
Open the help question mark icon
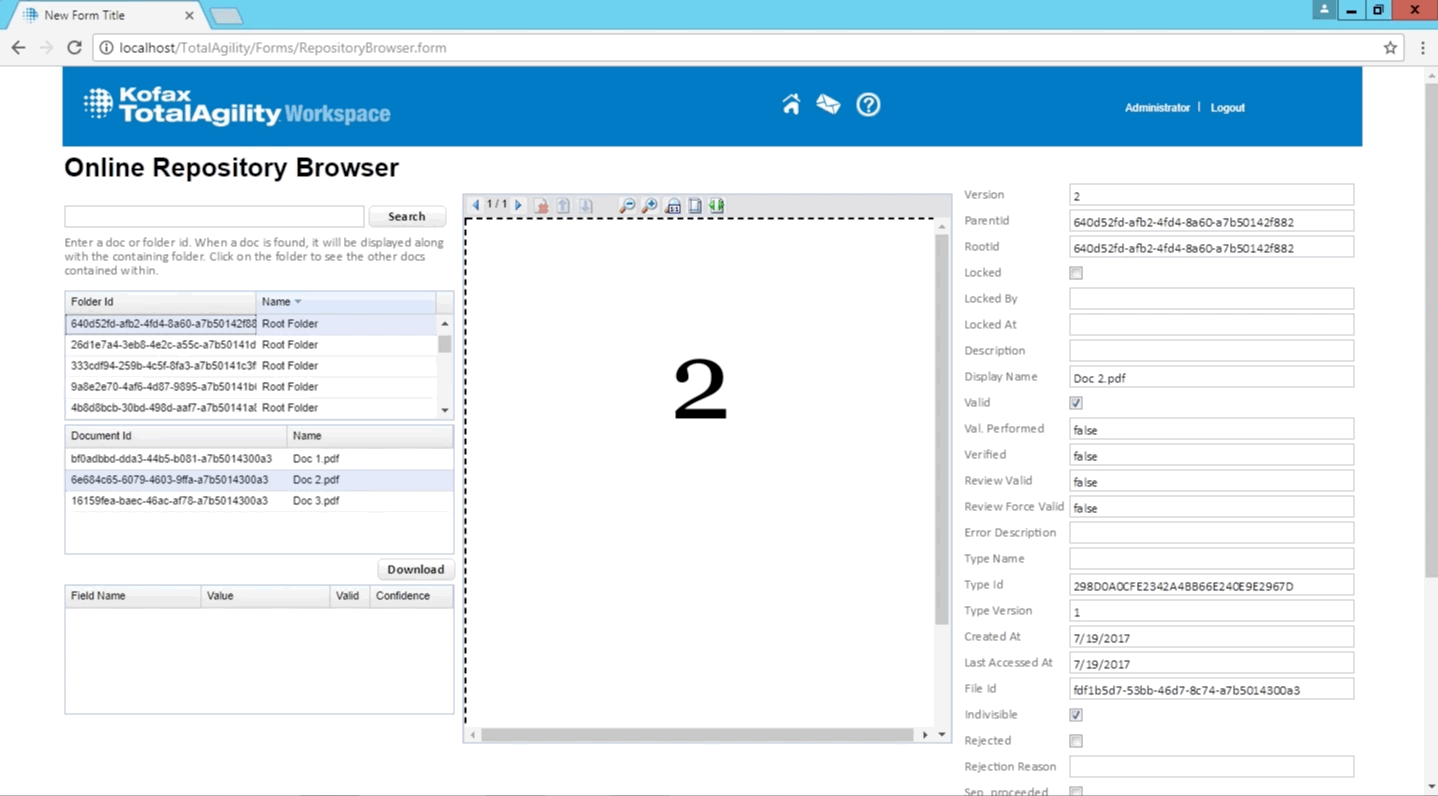pyautogui.click(x=868, y=105)
